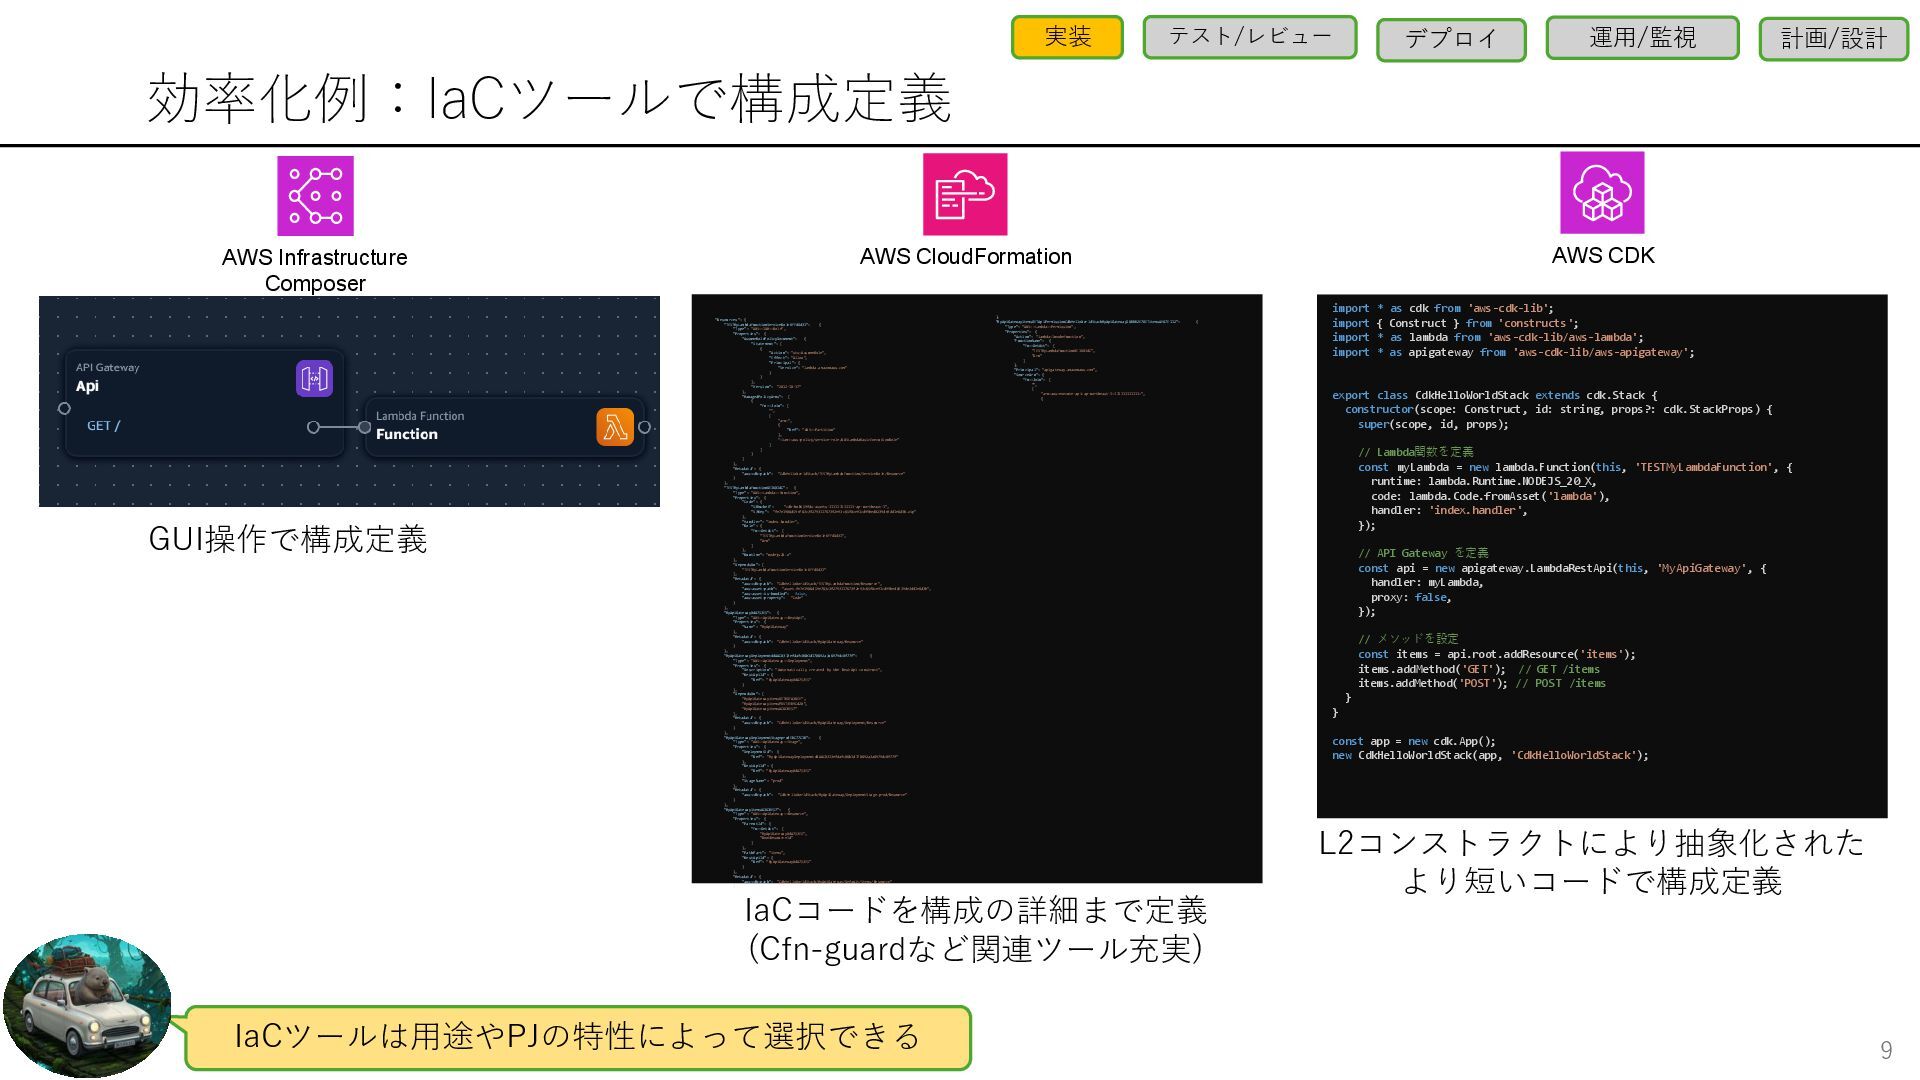1920x1080 pixels.
Task: Click the 'runtime: lambda.Runtime.NODEJS_20_X' line
Action: [x=1483, y=481]
